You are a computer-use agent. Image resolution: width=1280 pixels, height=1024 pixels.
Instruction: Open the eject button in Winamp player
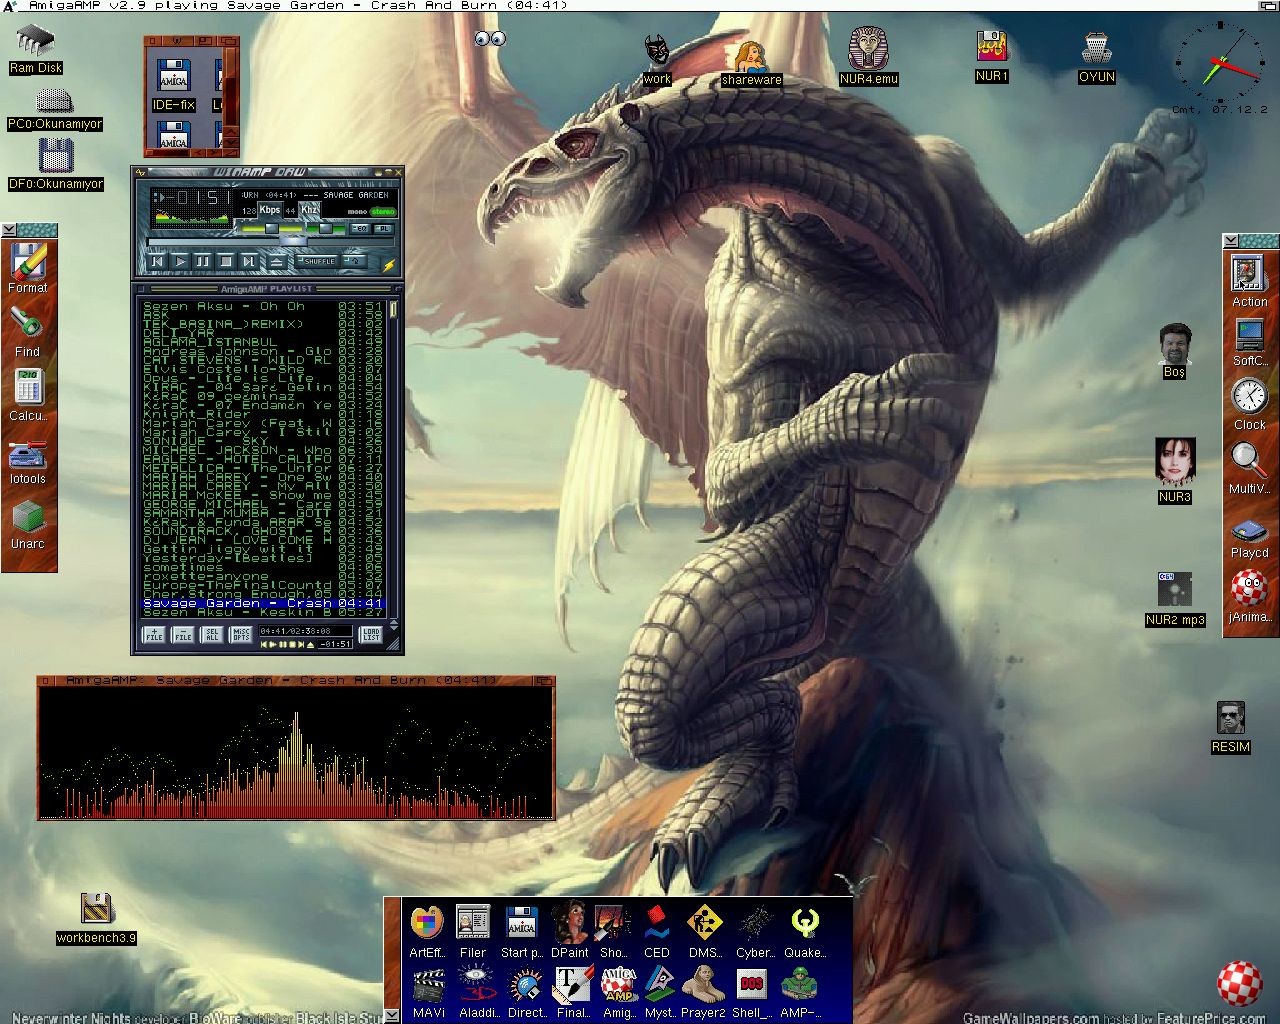click(276, 262)
